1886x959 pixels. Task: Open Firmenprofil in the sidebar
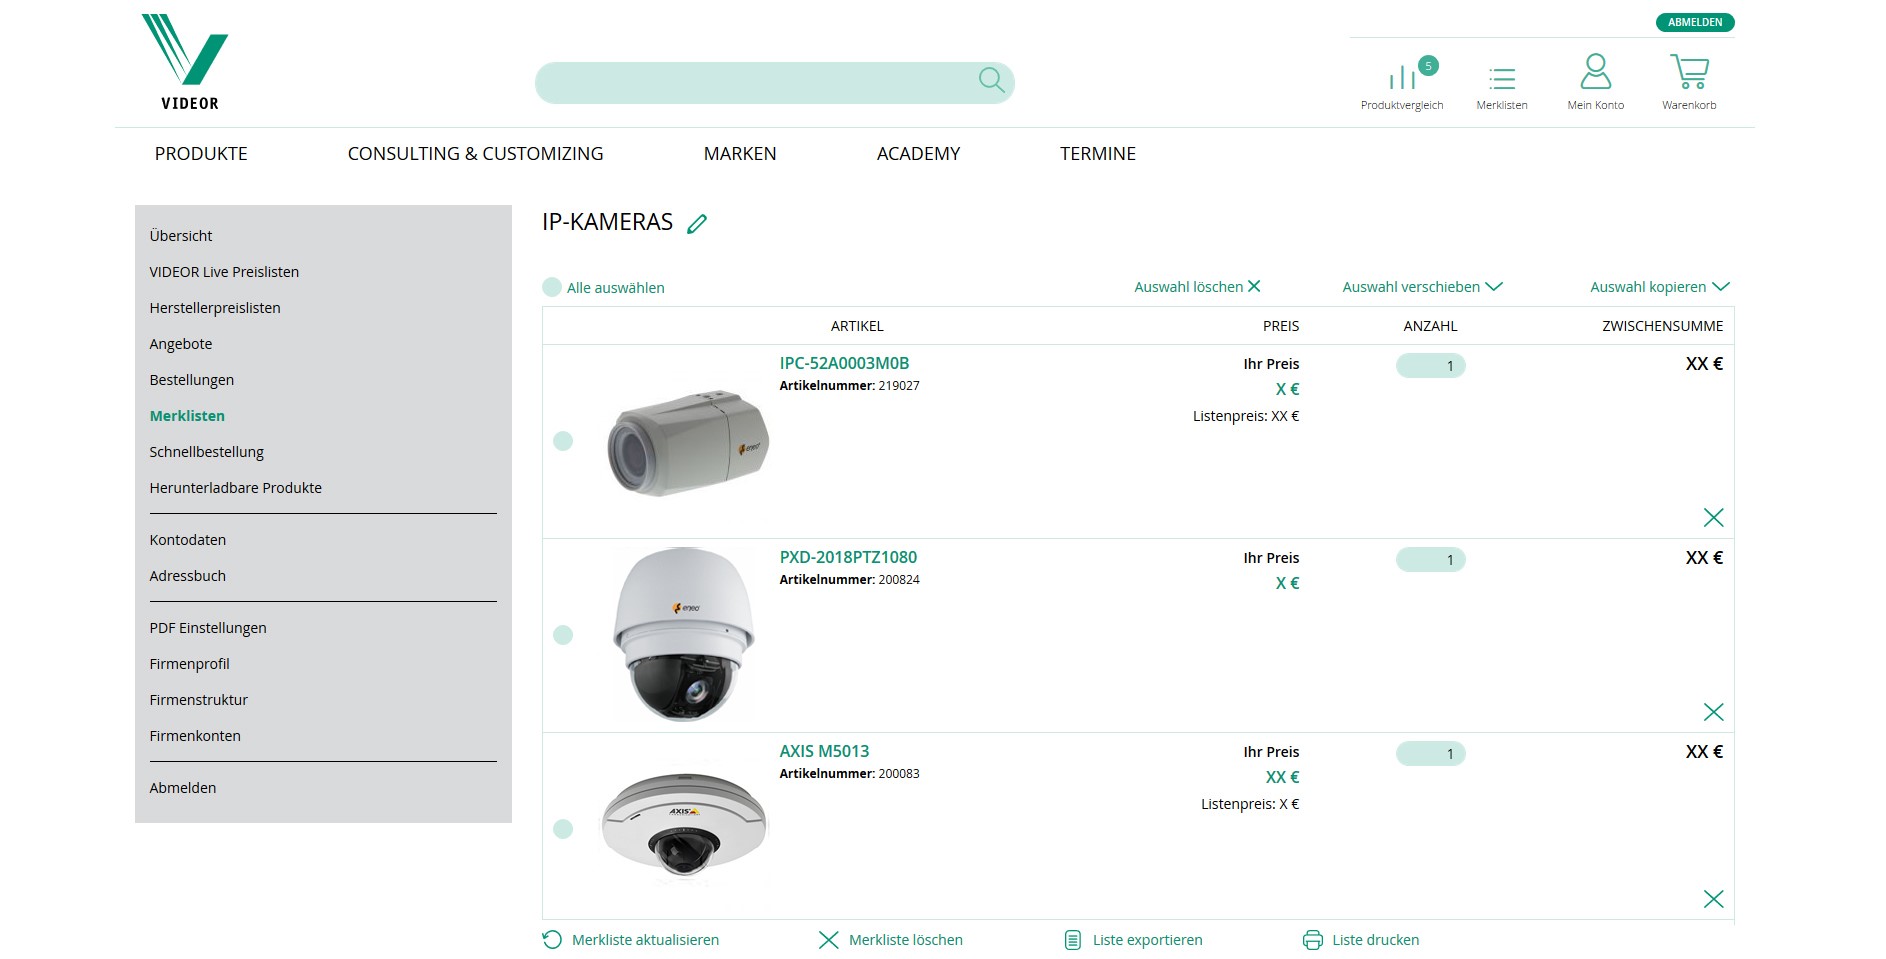(x=190, y=664)
